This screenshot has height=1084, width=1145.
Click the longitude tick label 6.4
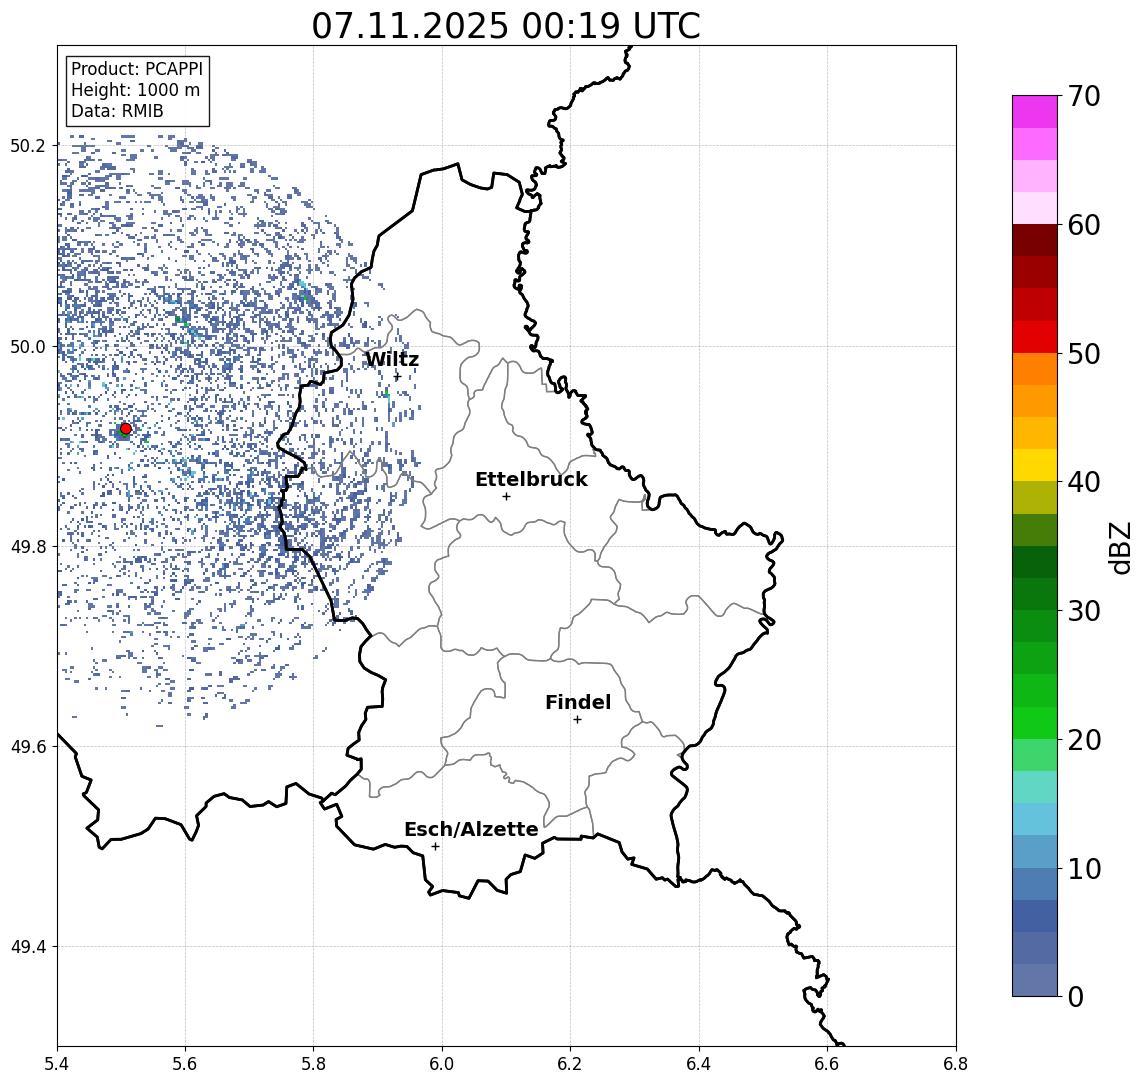(x=699, y=1064)
